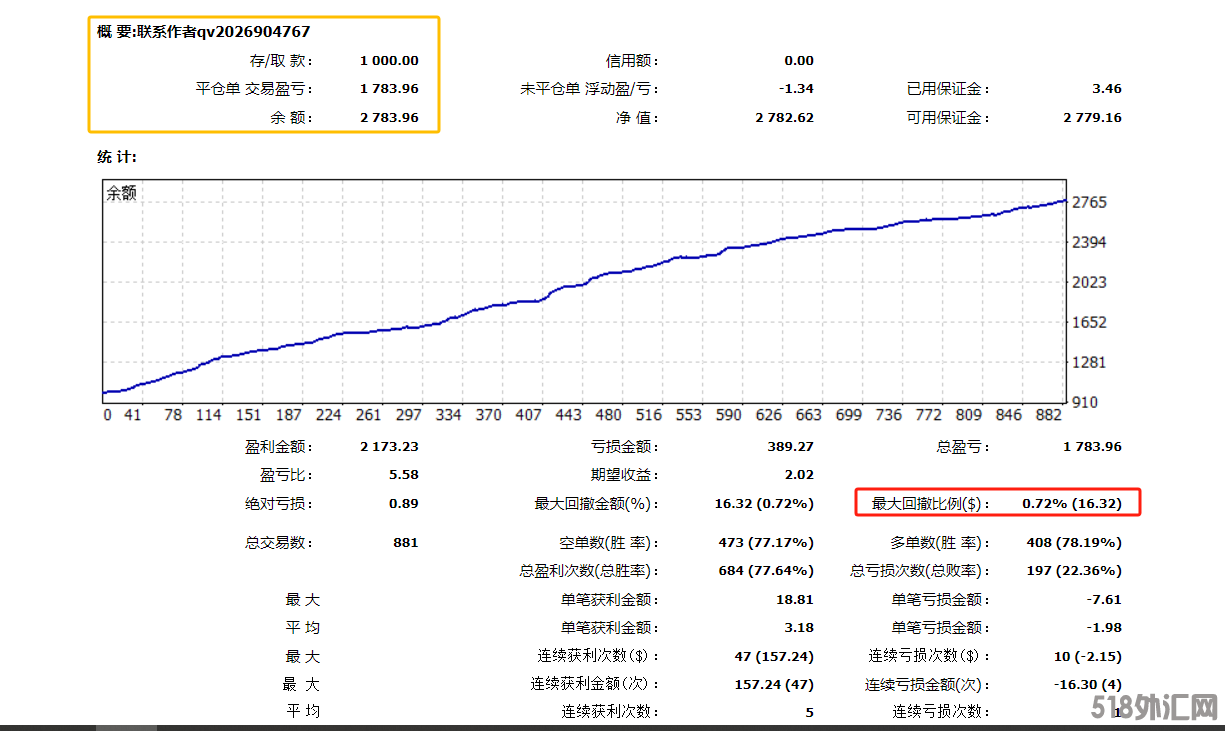
Task: Select the absolute drawdown value '0.89'
Action: tap(404, 503)
